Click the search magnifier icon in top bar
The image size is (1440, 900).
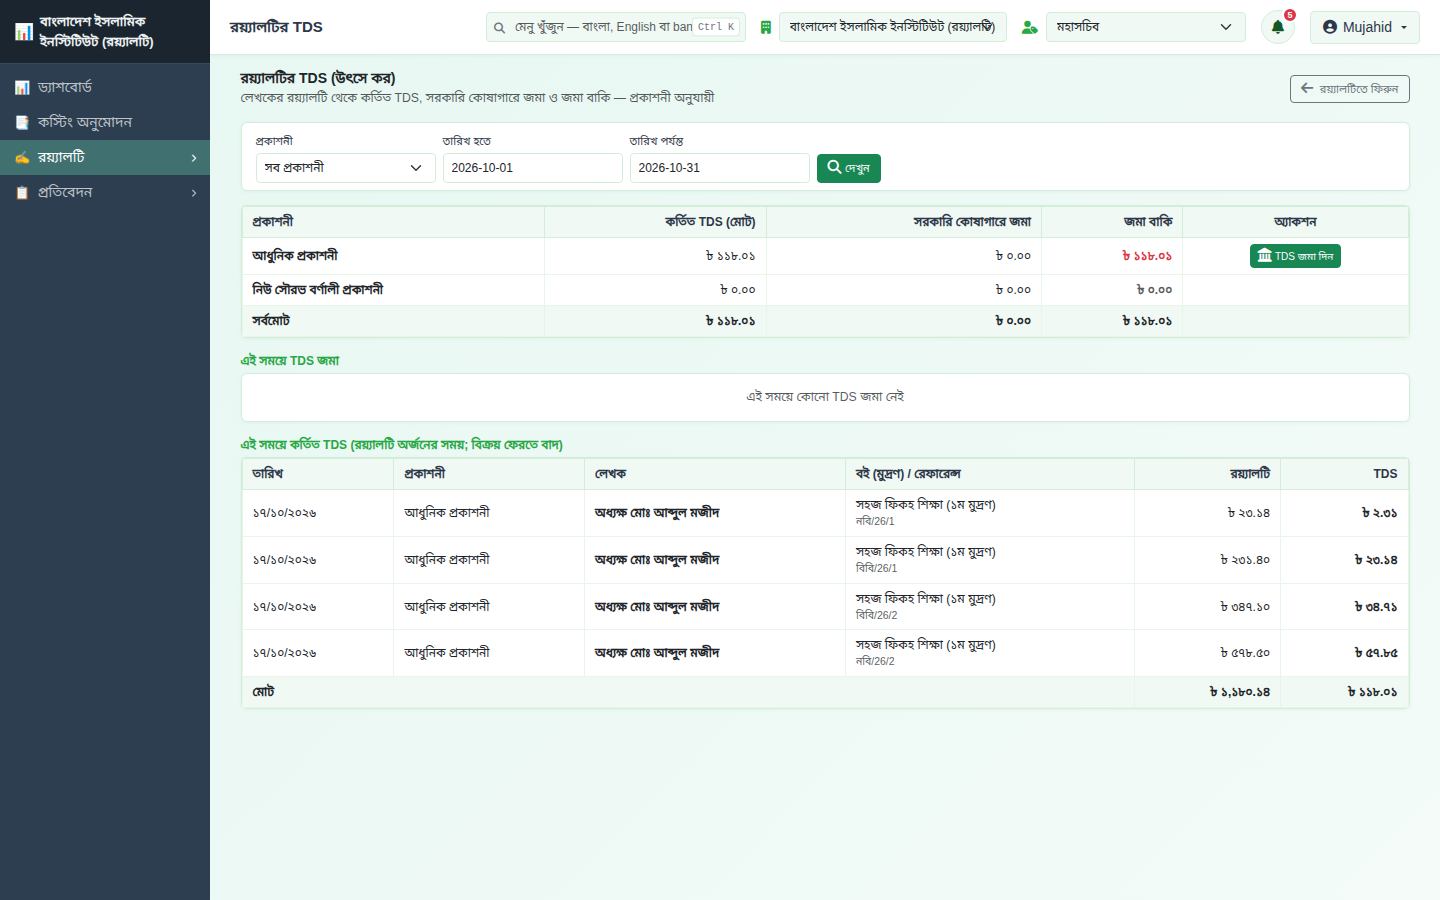(499, 28)
